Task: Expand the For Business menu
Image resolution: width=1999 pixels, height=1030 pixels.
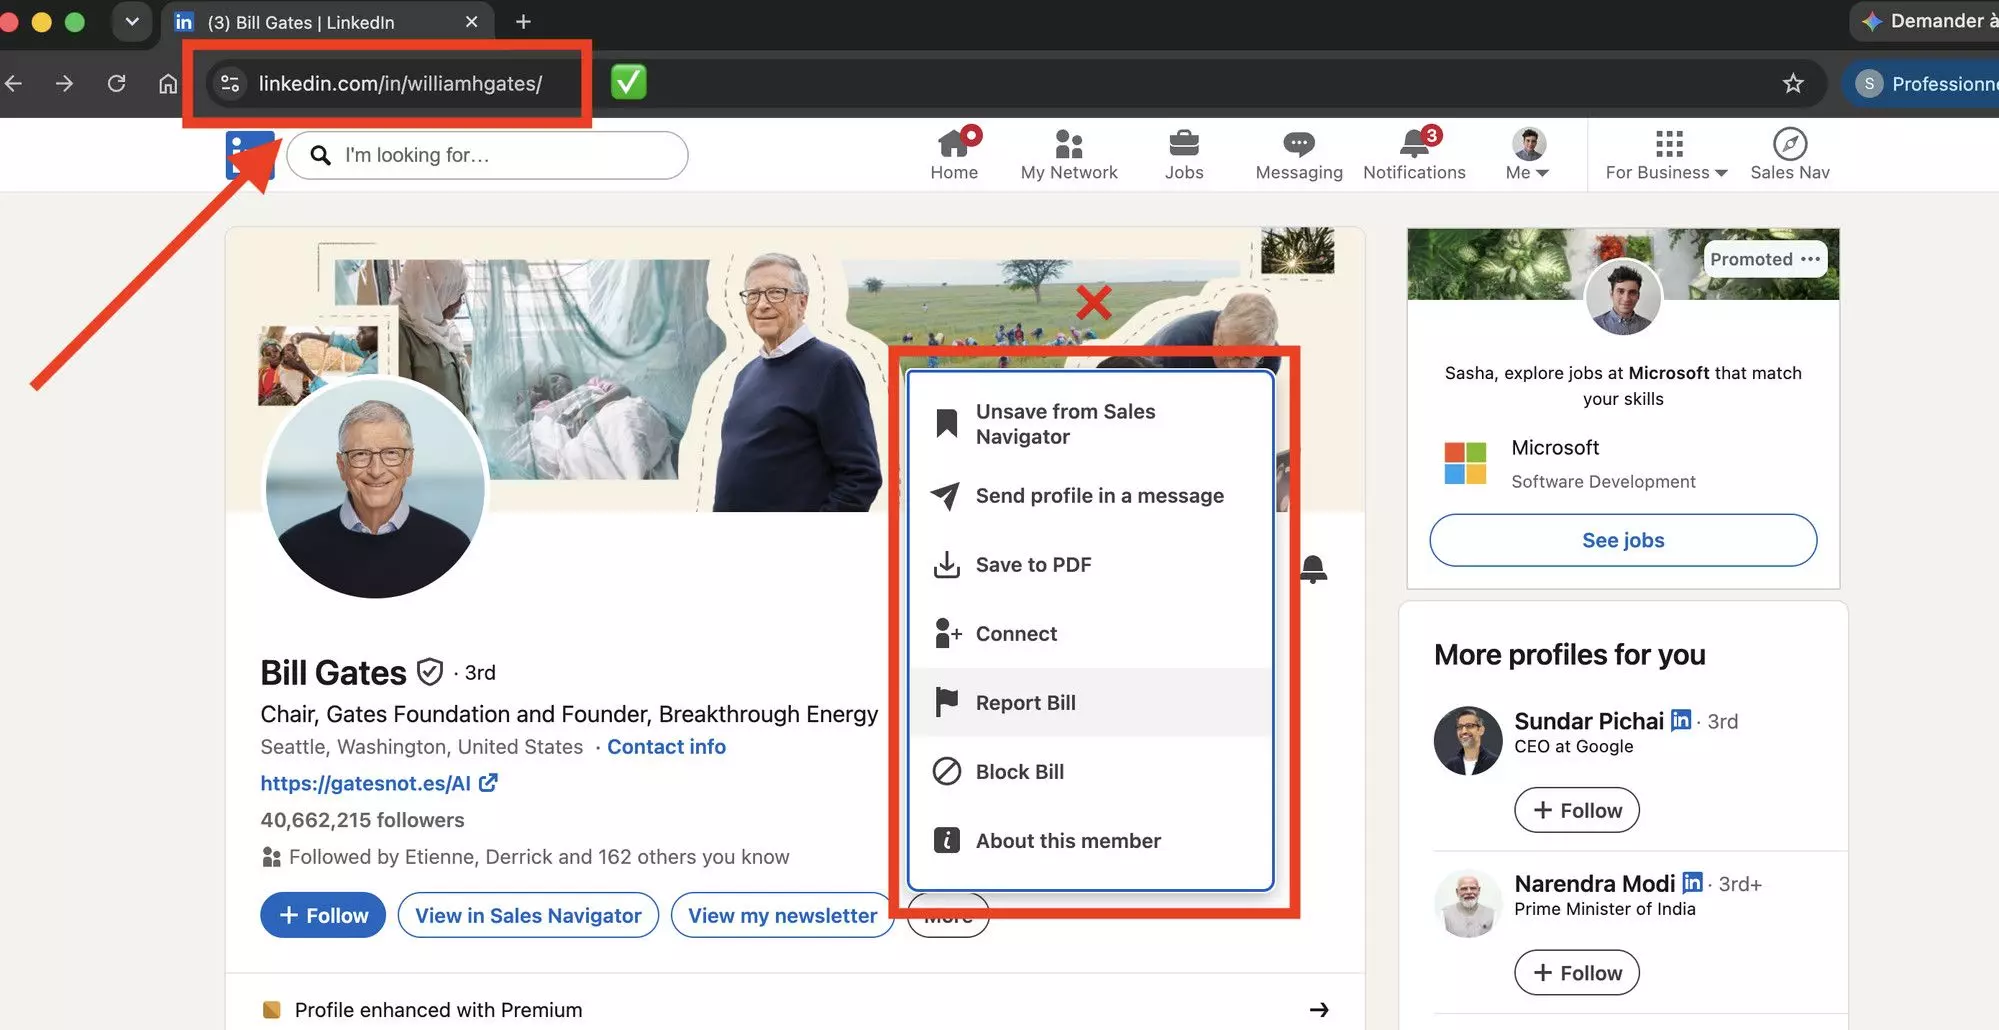Action: pyautogui.click(x=1667, y=155)
